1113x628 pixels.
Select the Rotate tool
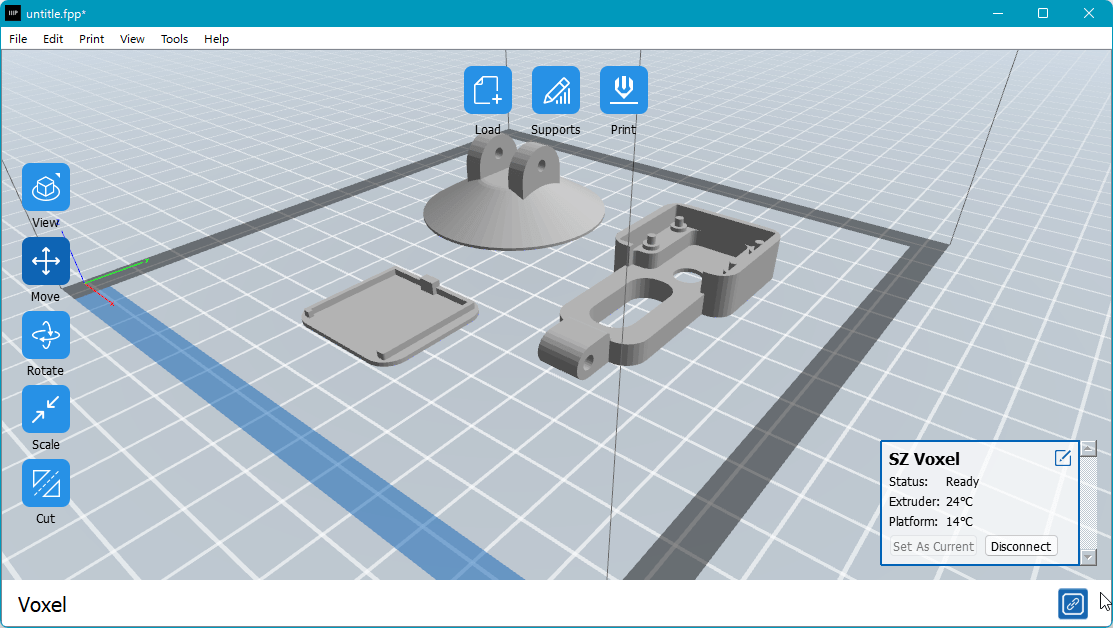(46, 335)
